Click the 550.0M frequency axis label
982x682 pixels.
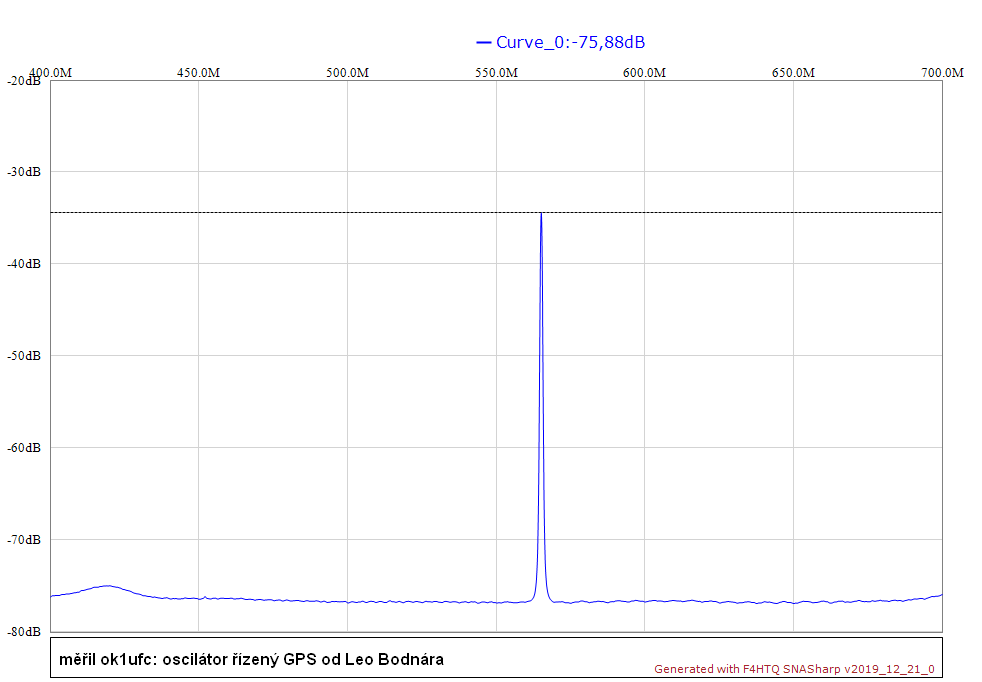[497, 73]
